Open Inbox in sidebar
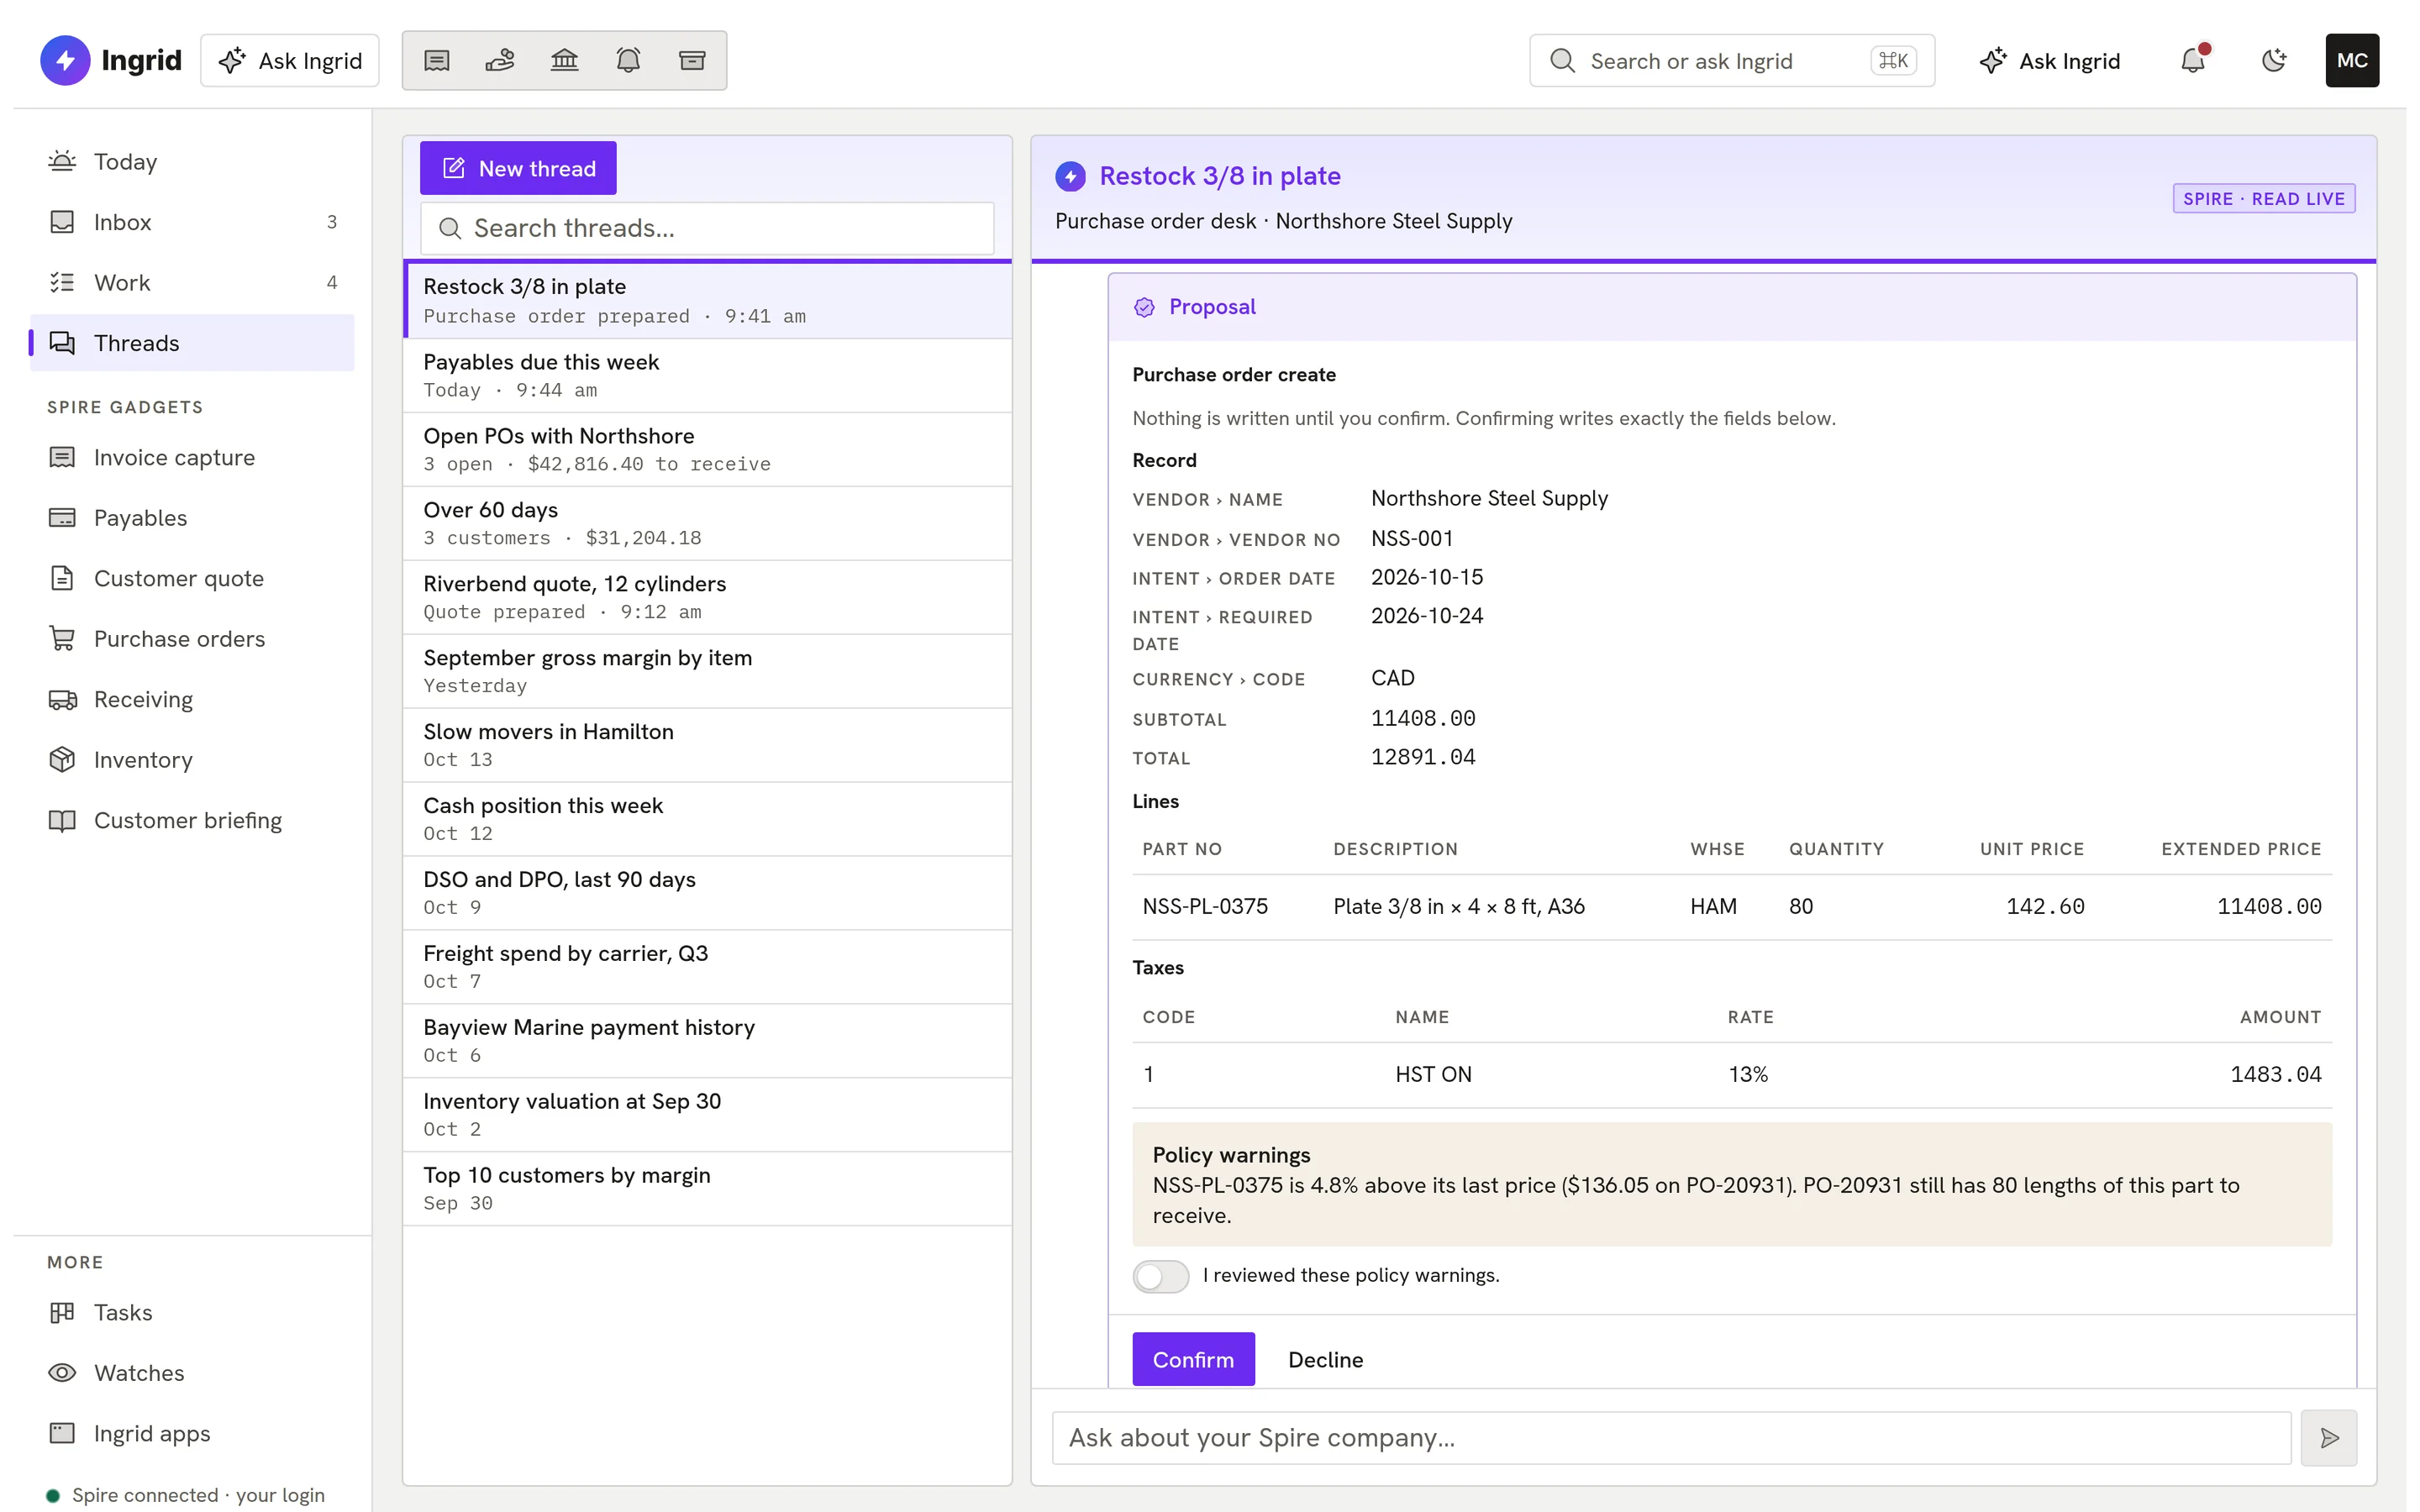The height and width of the screenshot is (1512, 2420). (192, 222)
